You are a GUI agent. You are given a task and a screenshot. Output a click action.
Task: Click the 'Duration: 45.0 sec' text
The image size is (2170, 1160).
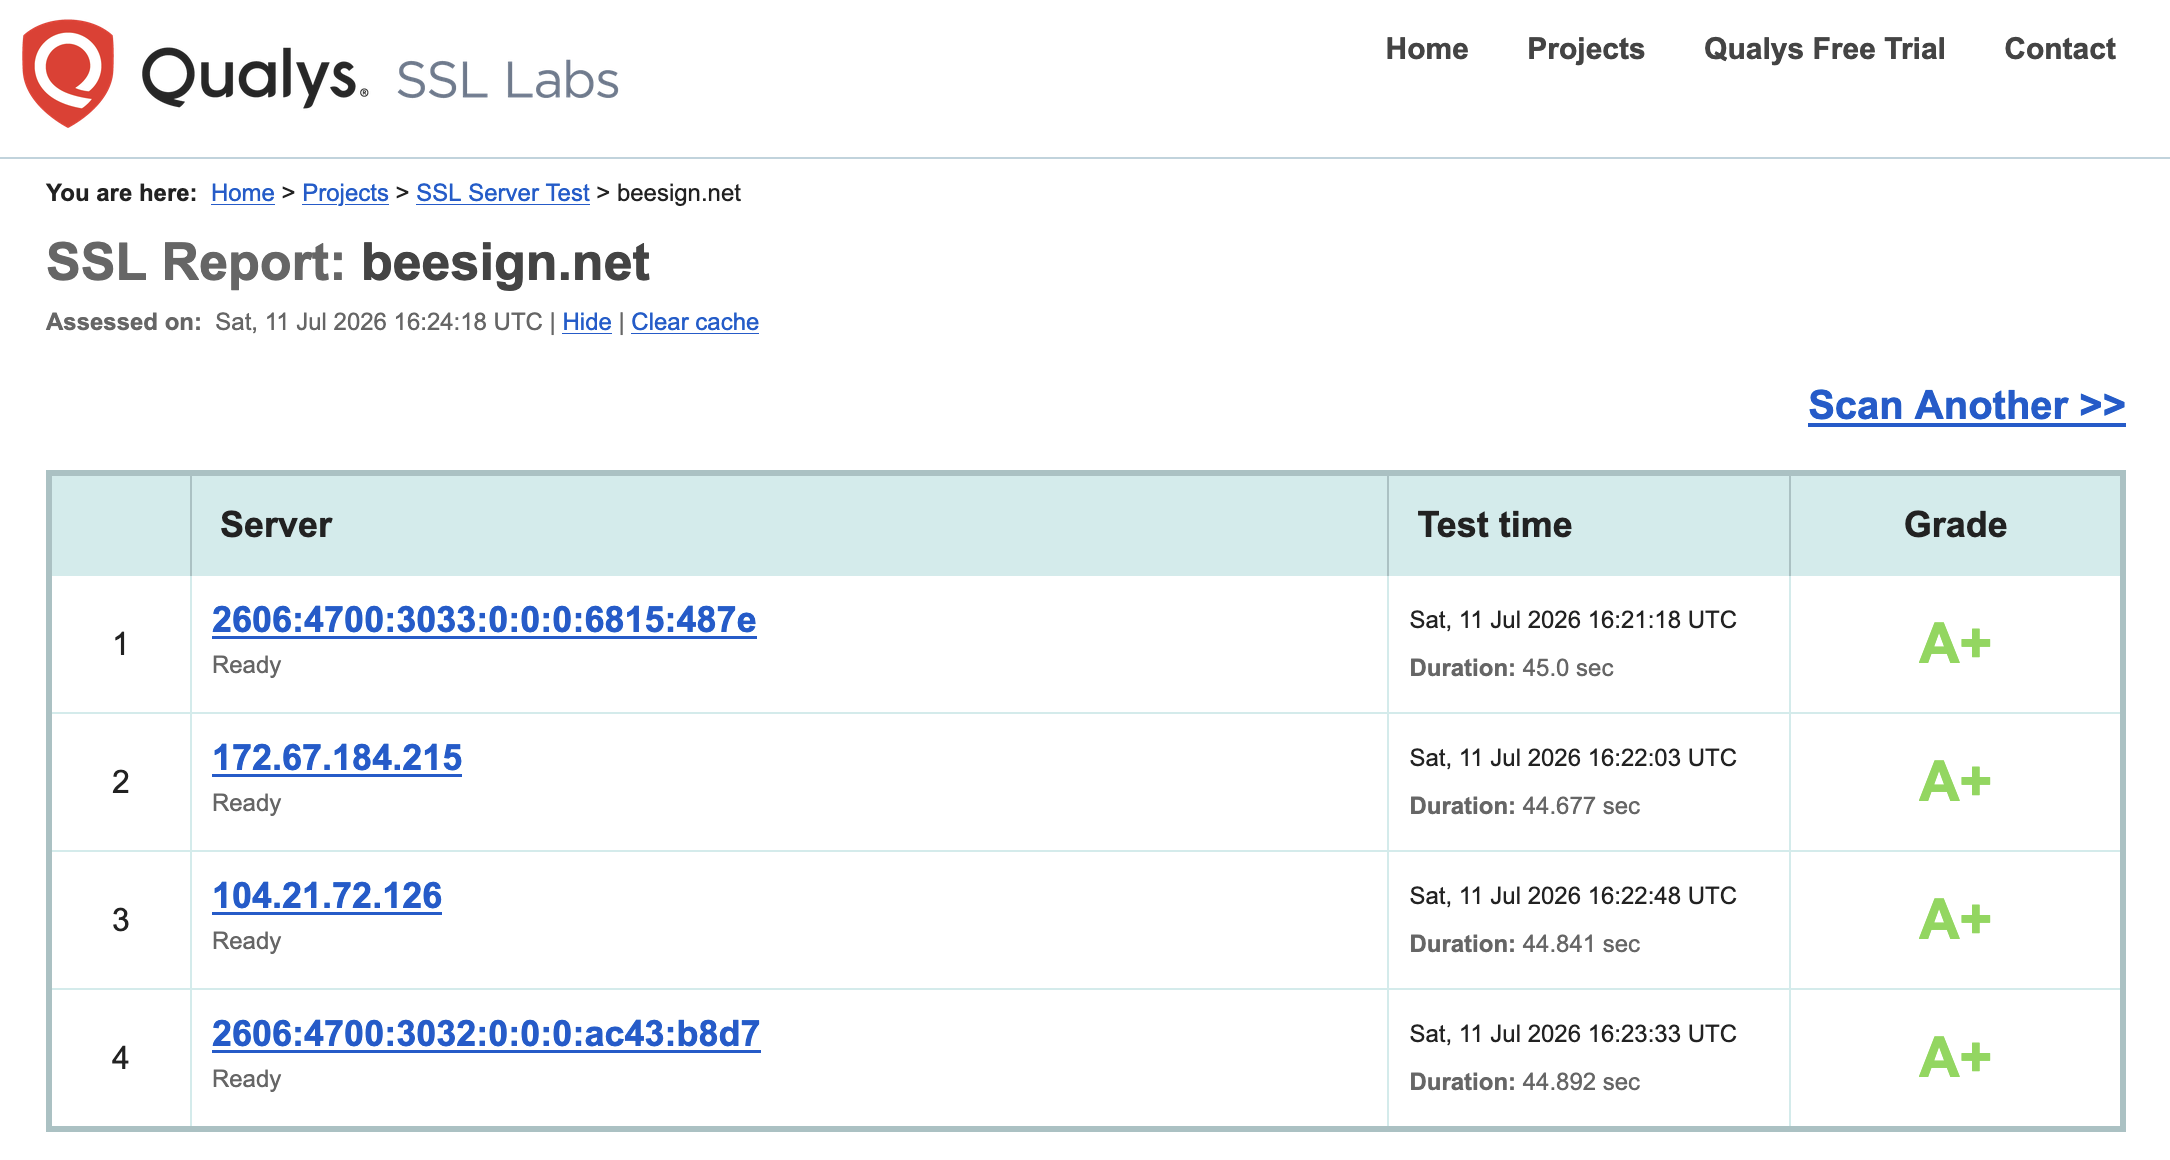coord(1511,668)
